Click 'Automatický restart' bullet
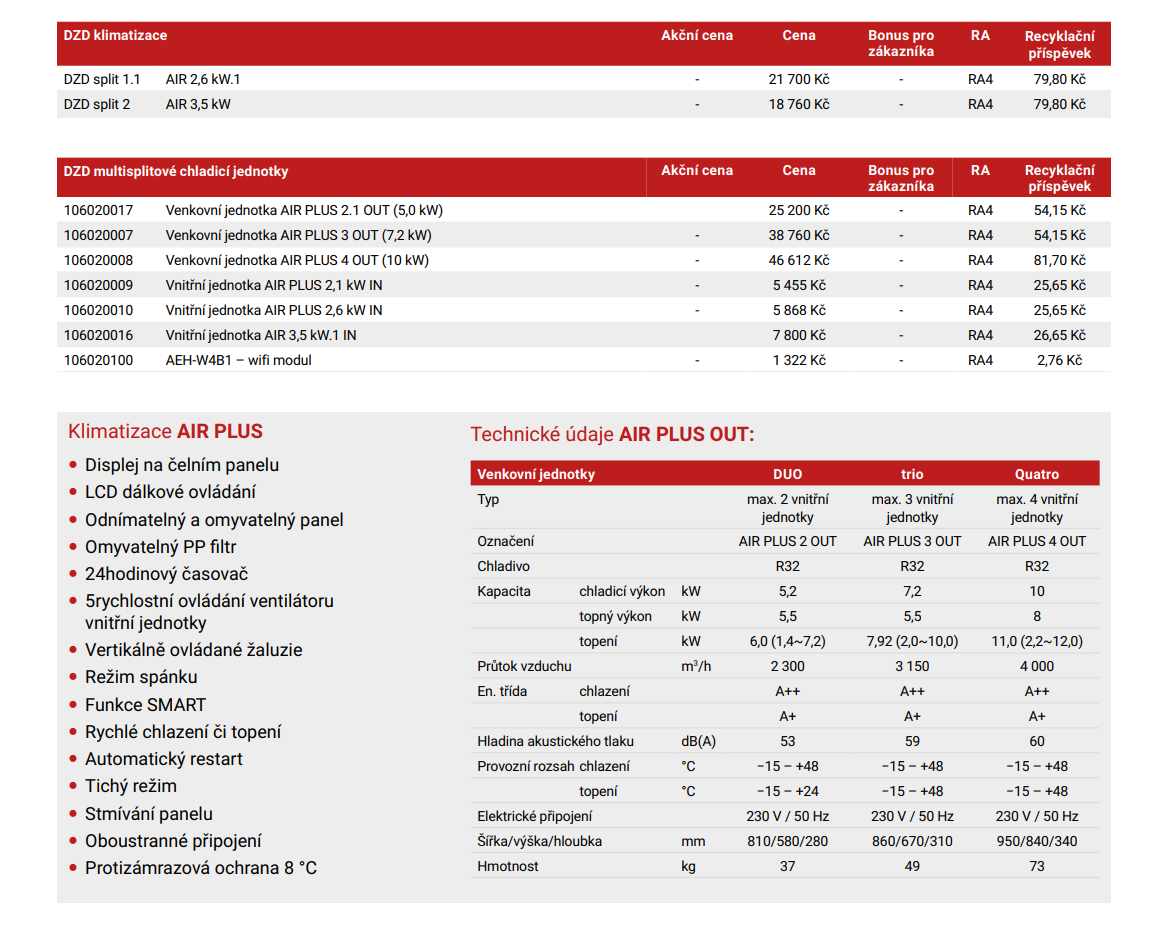Viewport: 1171px width, 933px height. (x=164, y=759)
